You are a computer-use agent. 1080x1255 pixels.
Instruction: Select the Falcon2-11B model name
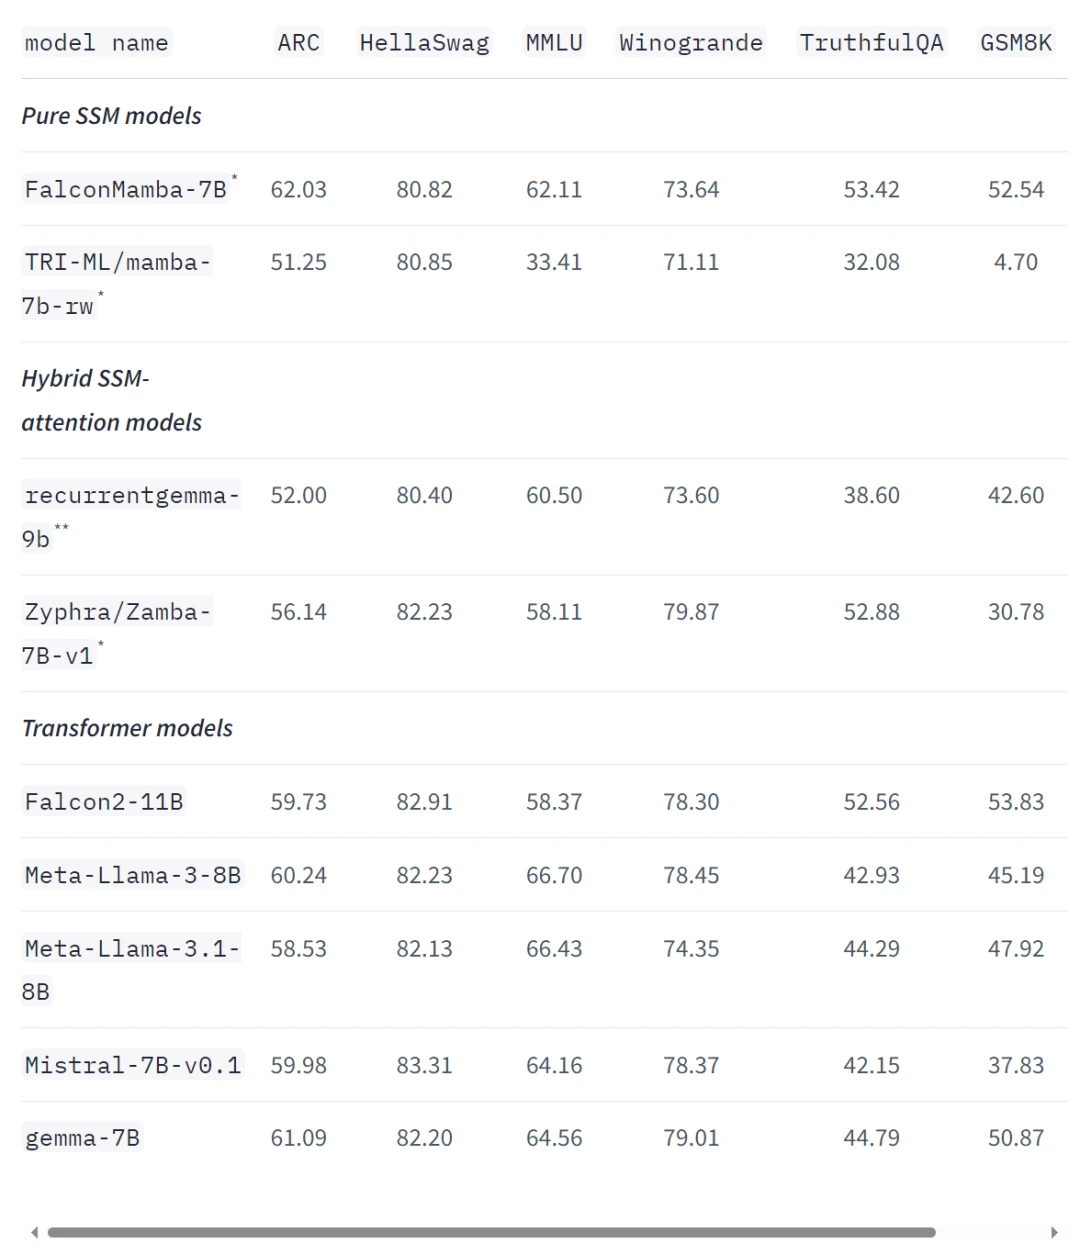[x=104, y=802]
